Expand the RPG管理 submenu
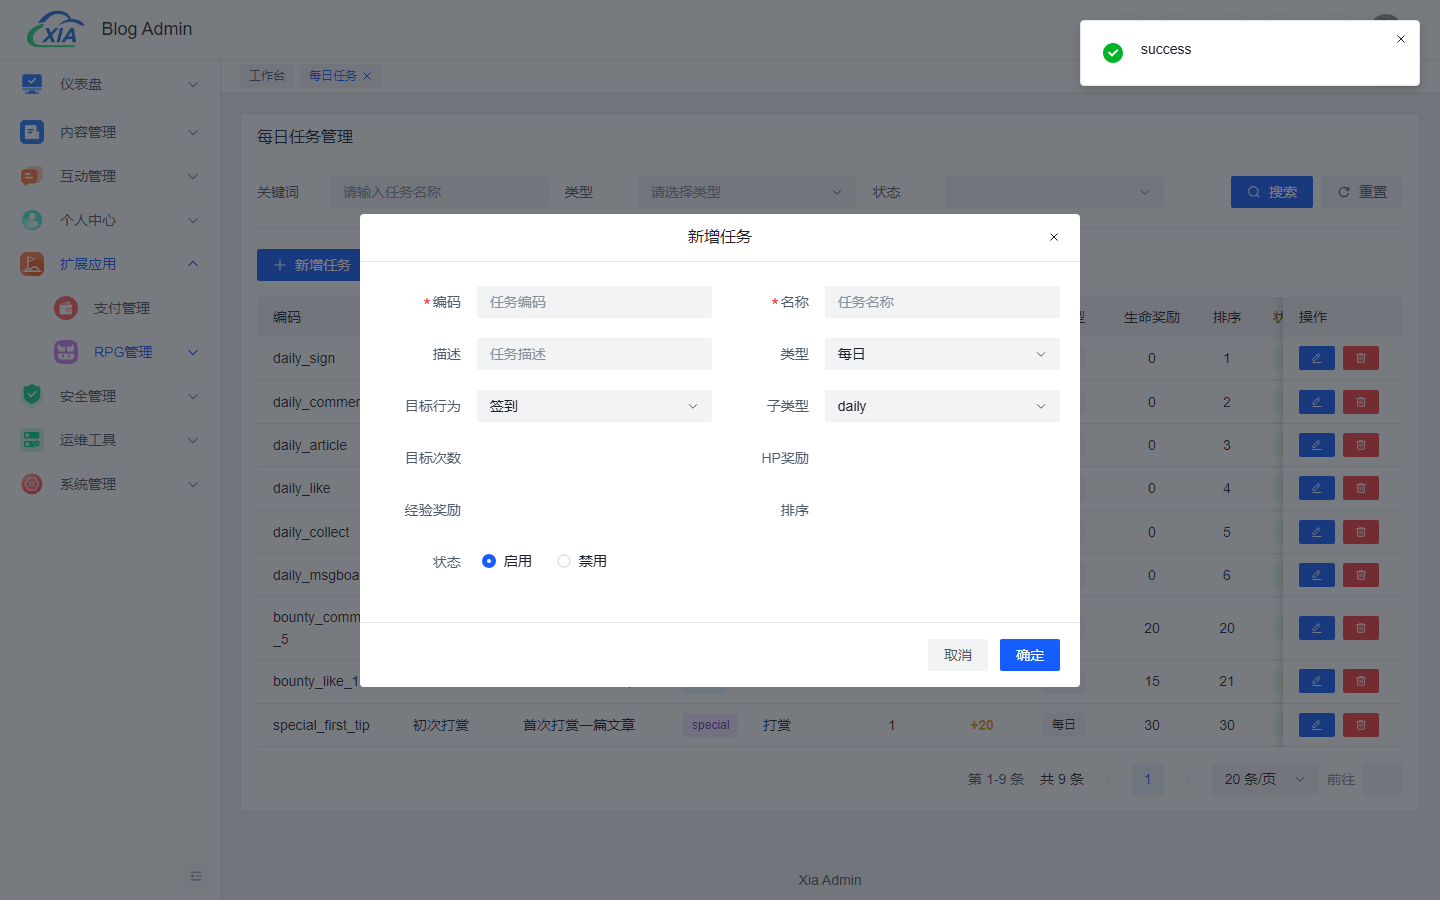The height and width of the screenshot is (900, 1440). (x=193, y=352)
